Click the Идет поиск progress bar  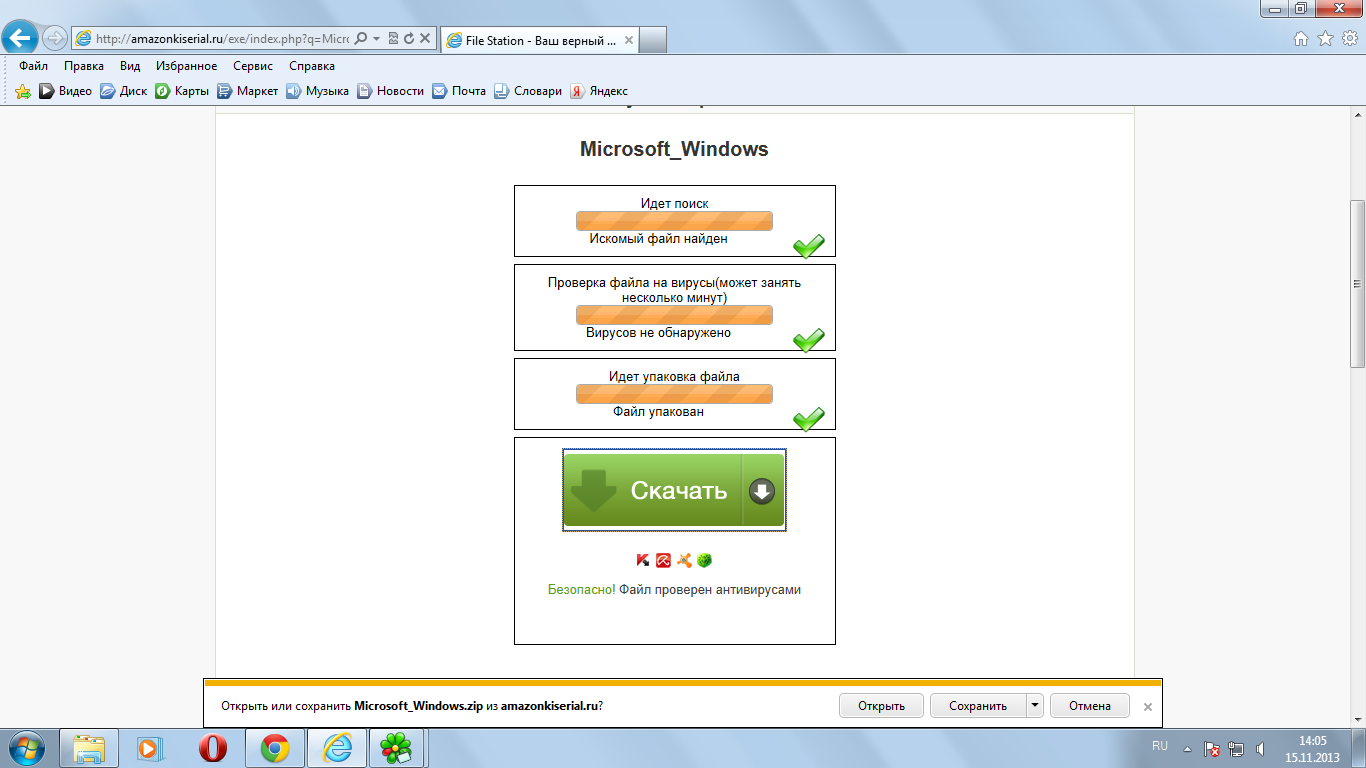click(674, 221)
